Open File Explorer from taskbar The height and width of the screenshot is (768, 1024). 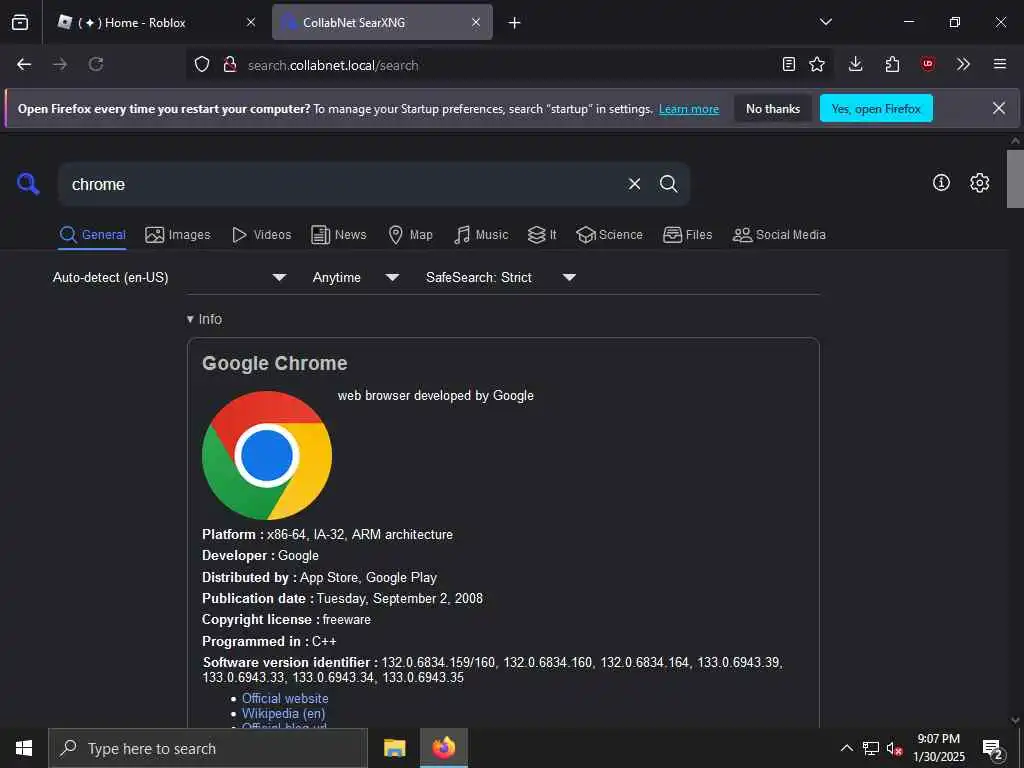(394, 748)
